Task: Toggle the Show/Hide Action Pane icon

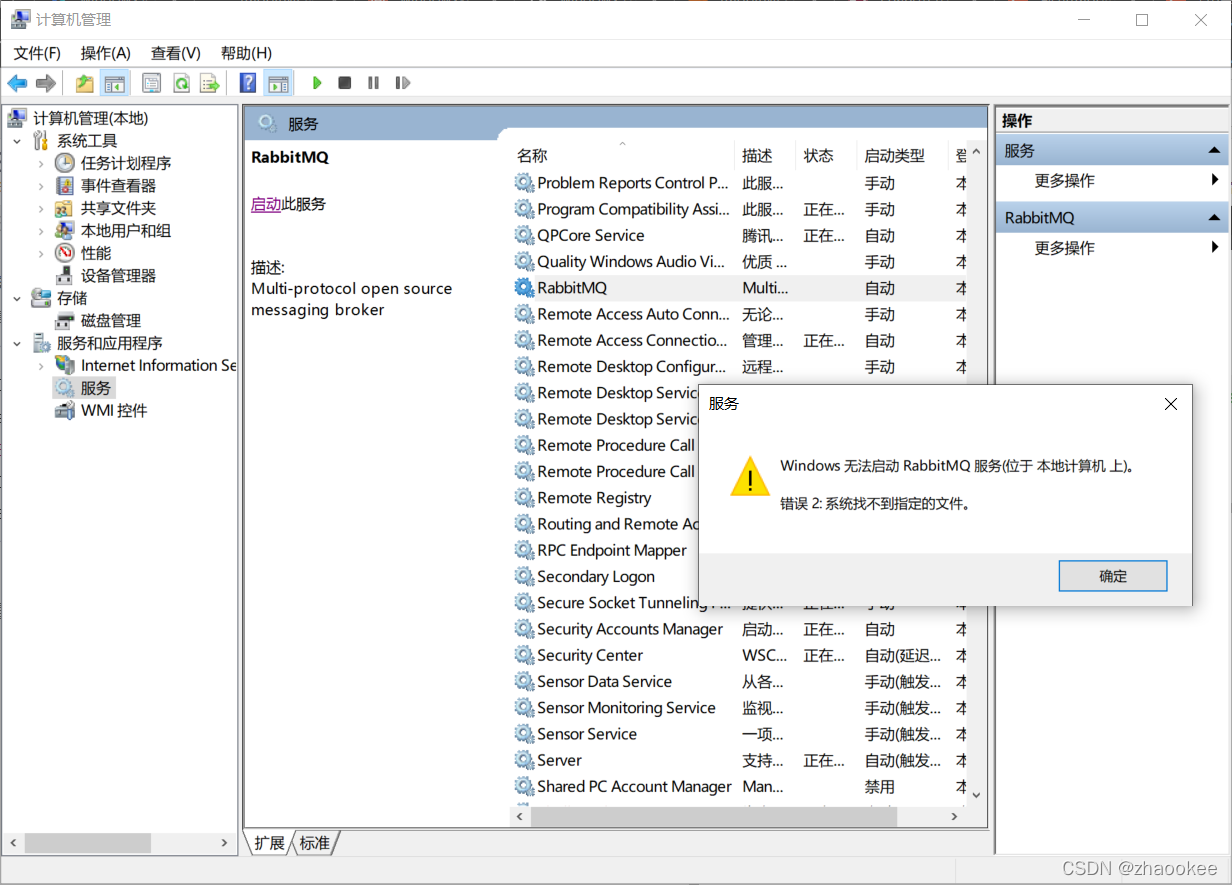Action: 278,83
